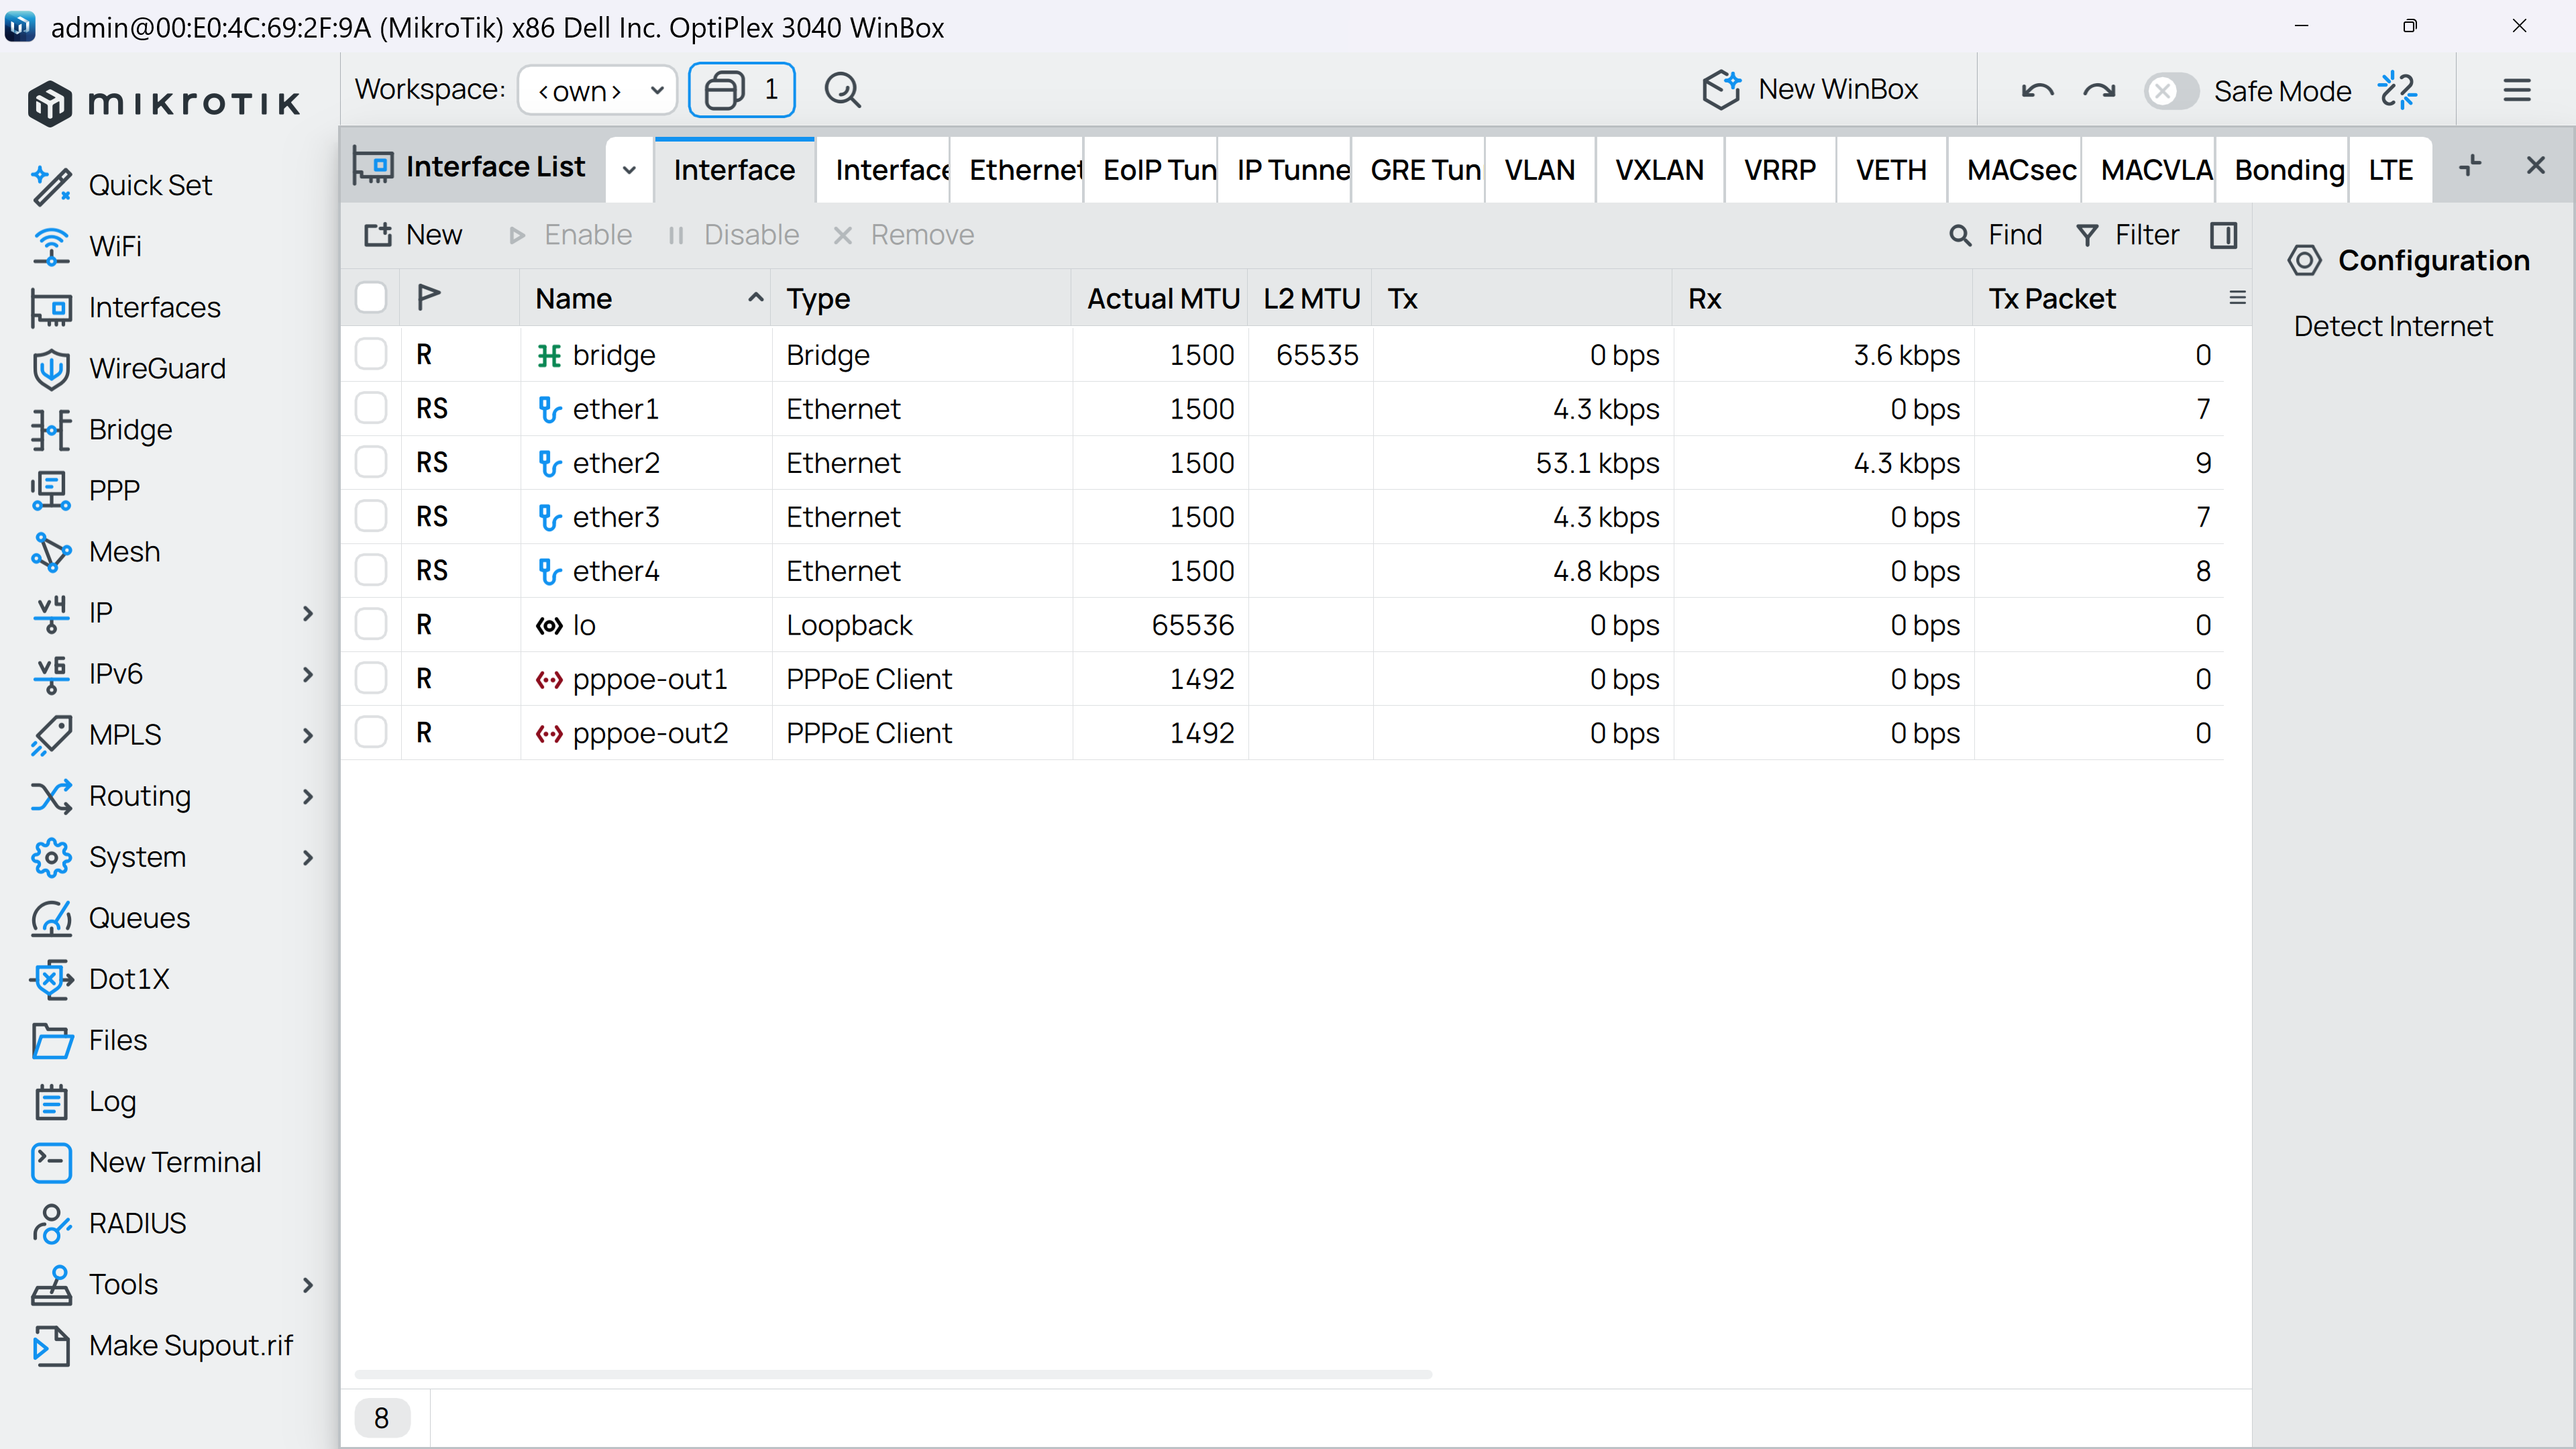Click the Filter button
This screenshot has height=1449, width=2576.
2127,235
